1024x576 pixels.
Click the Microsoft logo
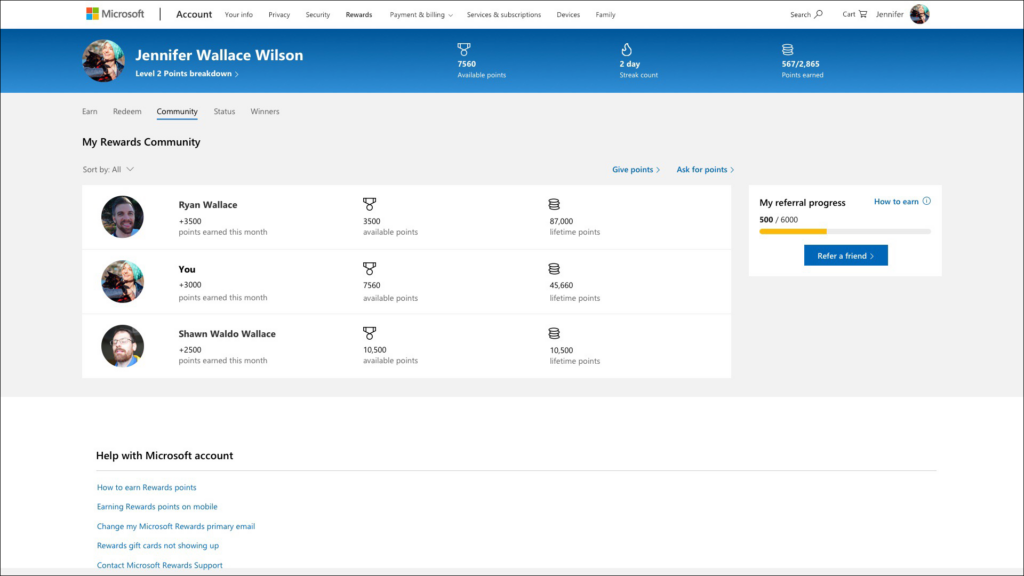[x=115, y=14]
